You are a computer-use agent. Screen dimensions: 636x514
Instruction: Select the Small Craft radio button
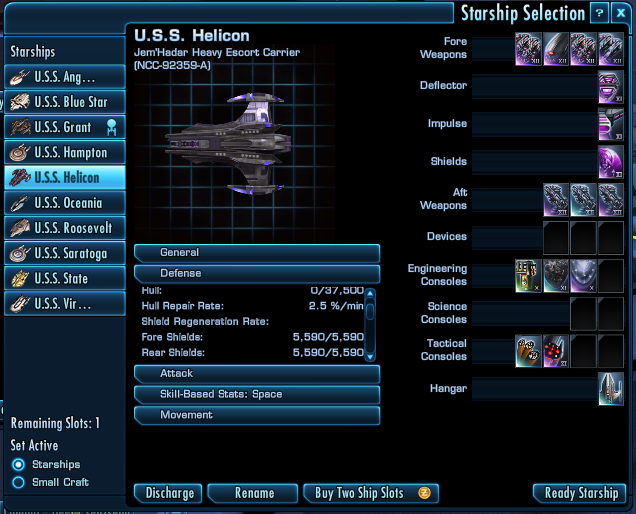point(18,482)
